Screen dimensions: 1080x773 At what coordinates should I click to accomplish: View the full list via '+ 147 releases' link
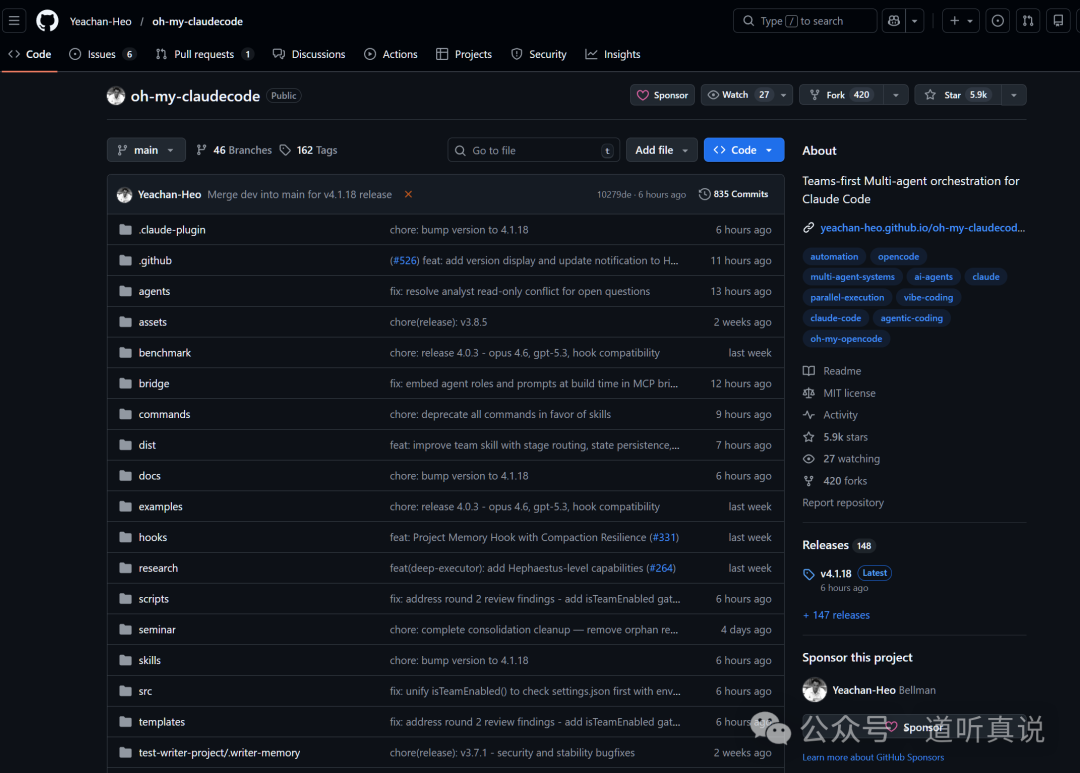coord(836,615)
